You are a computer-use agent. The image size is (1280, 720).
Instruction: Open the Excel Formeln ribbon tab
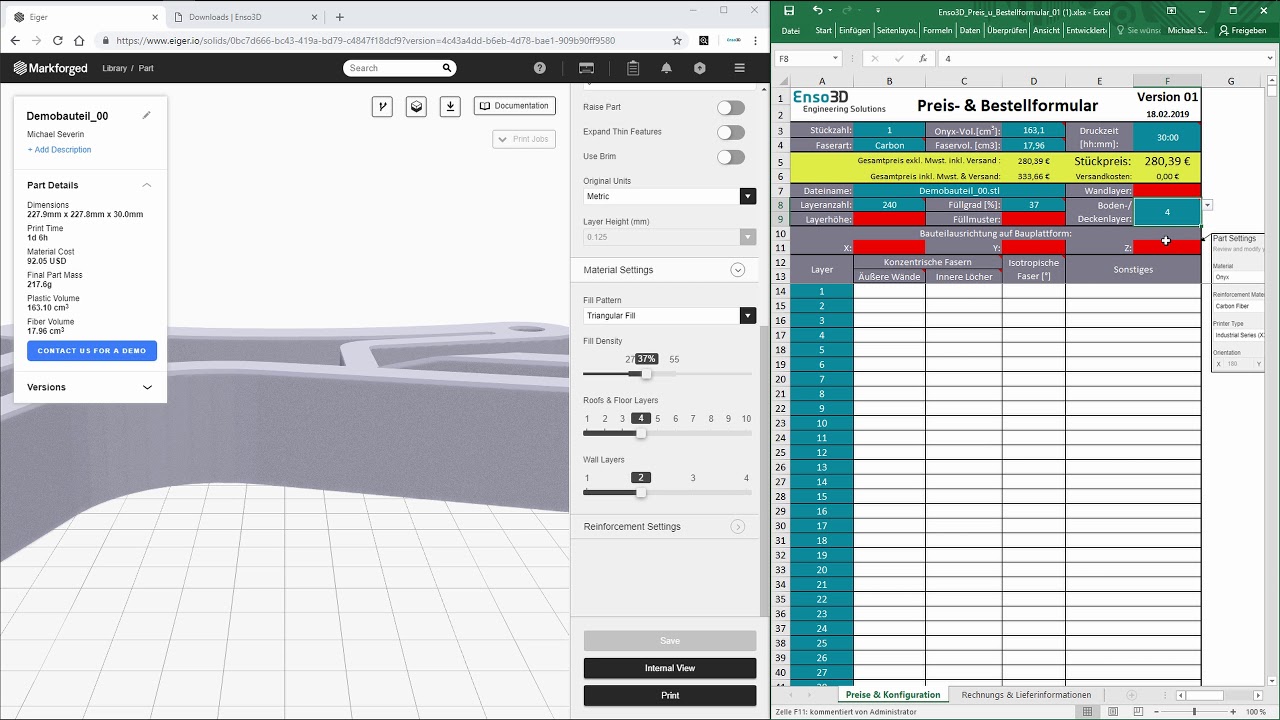point(938,31)
